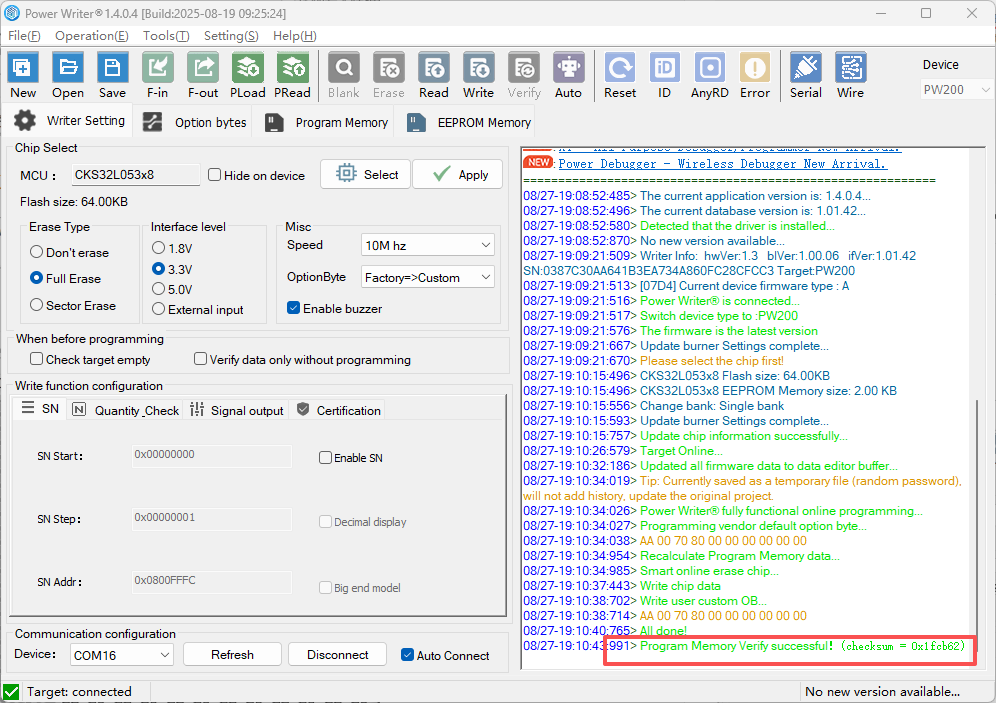The height and width of the screenshot is (703, 996).
Task: Click the Verify toolbar icon
Action: (x=524, y=68)
